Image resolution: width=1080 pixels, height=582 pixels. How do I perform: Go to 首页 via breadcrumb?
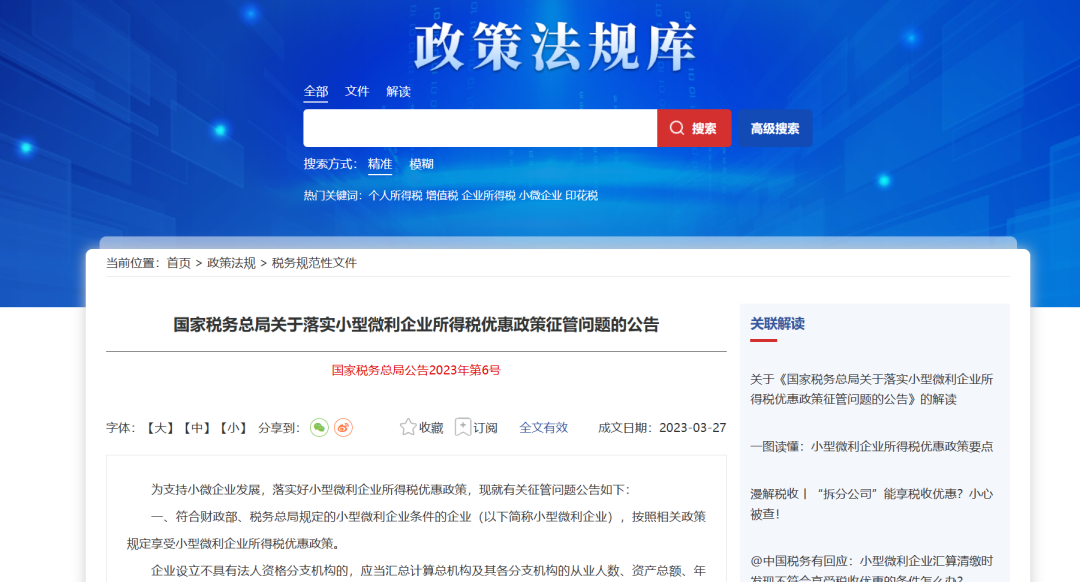point(177,263)
